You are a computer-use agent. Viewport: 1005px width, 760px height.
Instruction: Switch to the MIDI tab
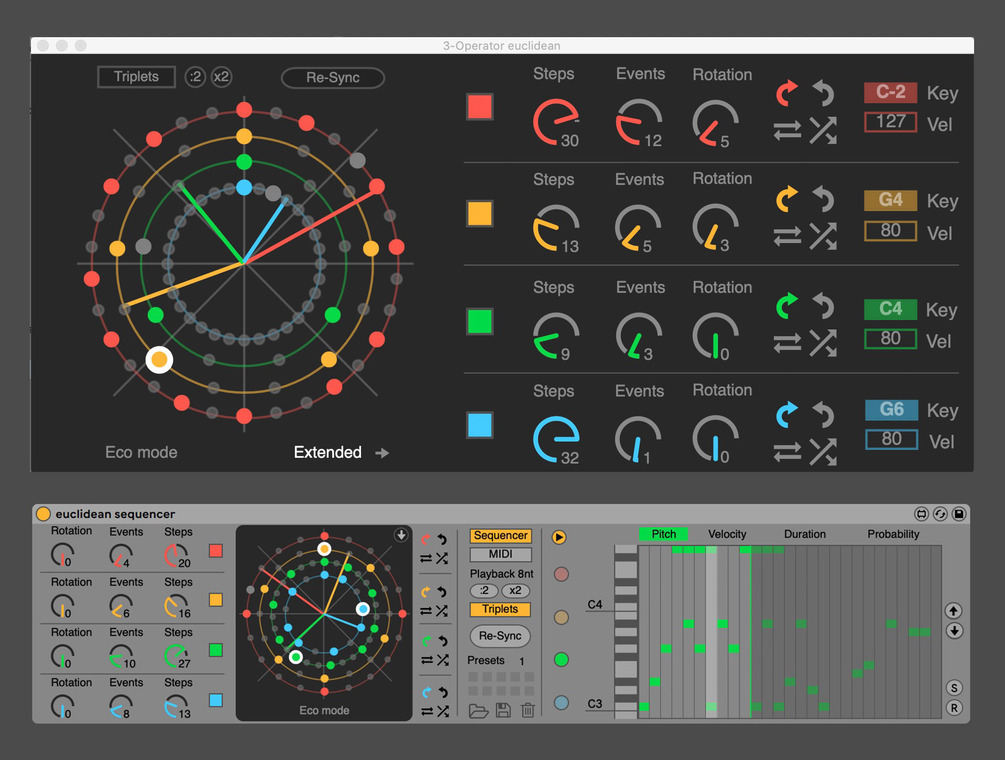[499, 554]
